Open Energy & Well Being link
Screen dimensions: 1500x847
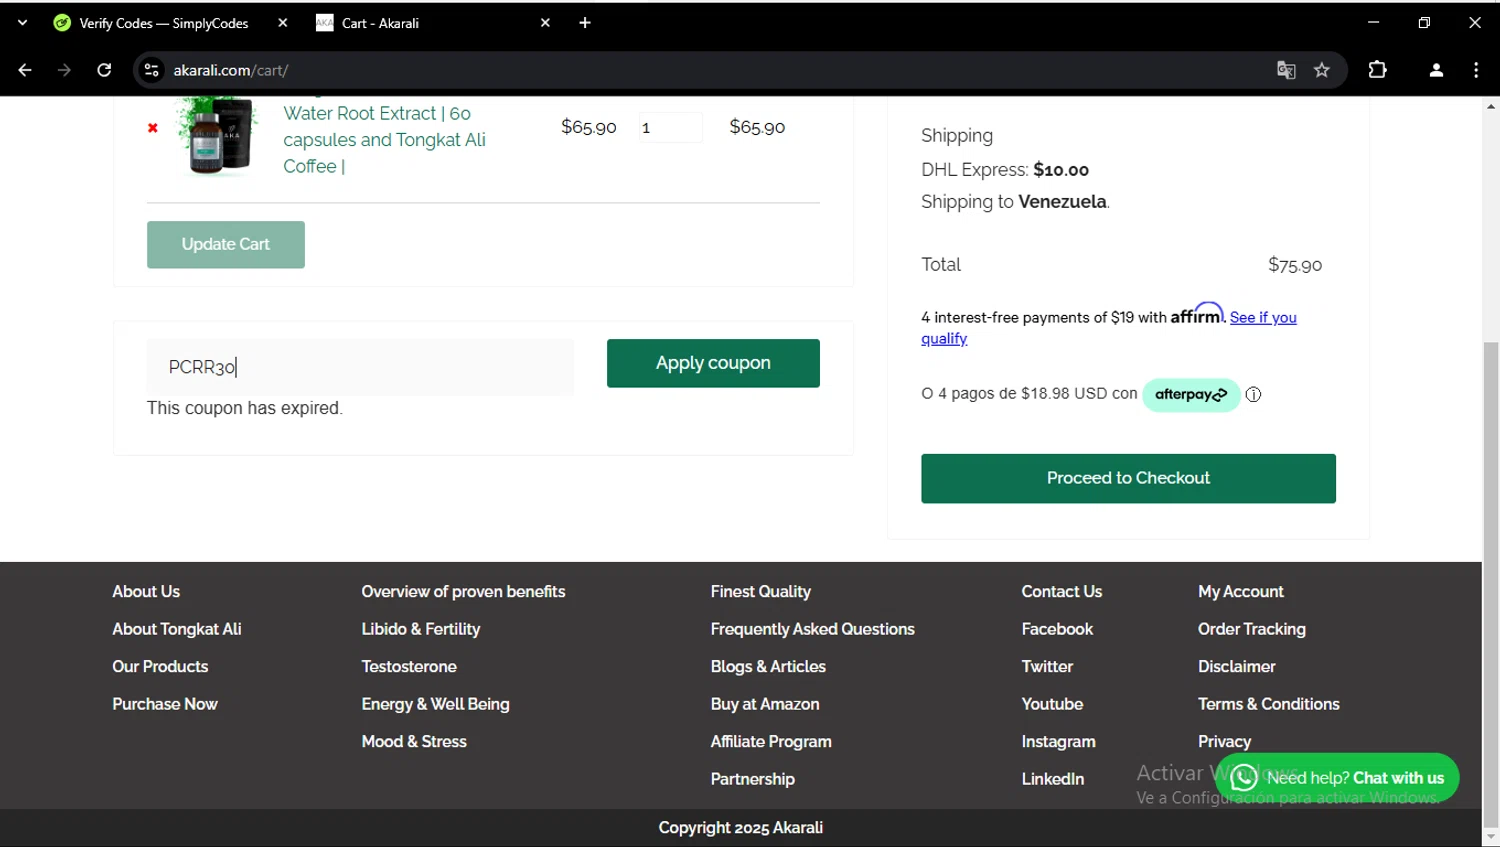click(435, 704)
